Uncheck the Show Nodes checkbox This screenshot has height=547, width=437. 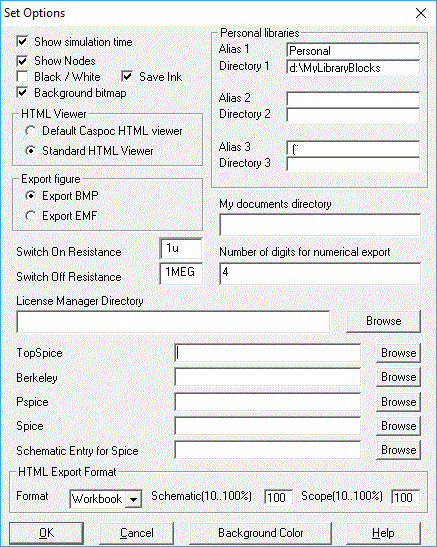tap(22, 61)
